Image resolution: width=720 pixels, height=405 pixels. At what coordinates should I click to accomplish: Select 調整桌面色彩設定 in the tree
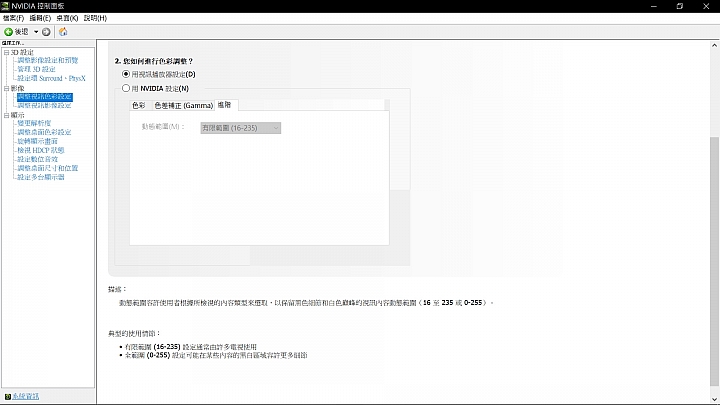[x=45, y=132]
